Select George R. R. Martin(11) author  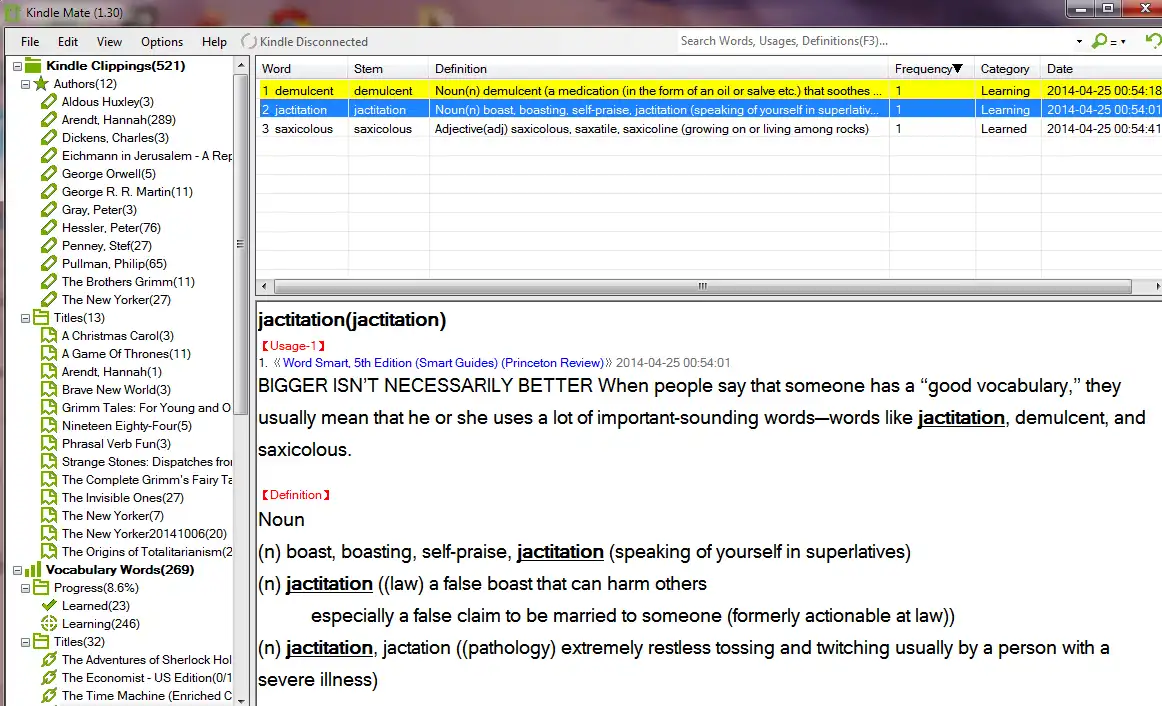click(127, 192)
